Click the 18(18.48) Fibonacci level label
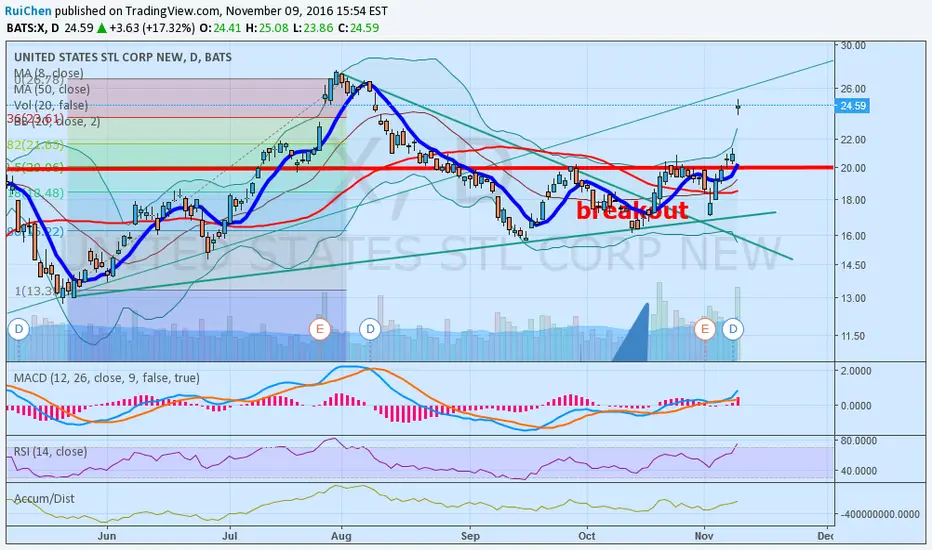The height and width of the screenshot is (550, 932). click(x=35, y=193)
